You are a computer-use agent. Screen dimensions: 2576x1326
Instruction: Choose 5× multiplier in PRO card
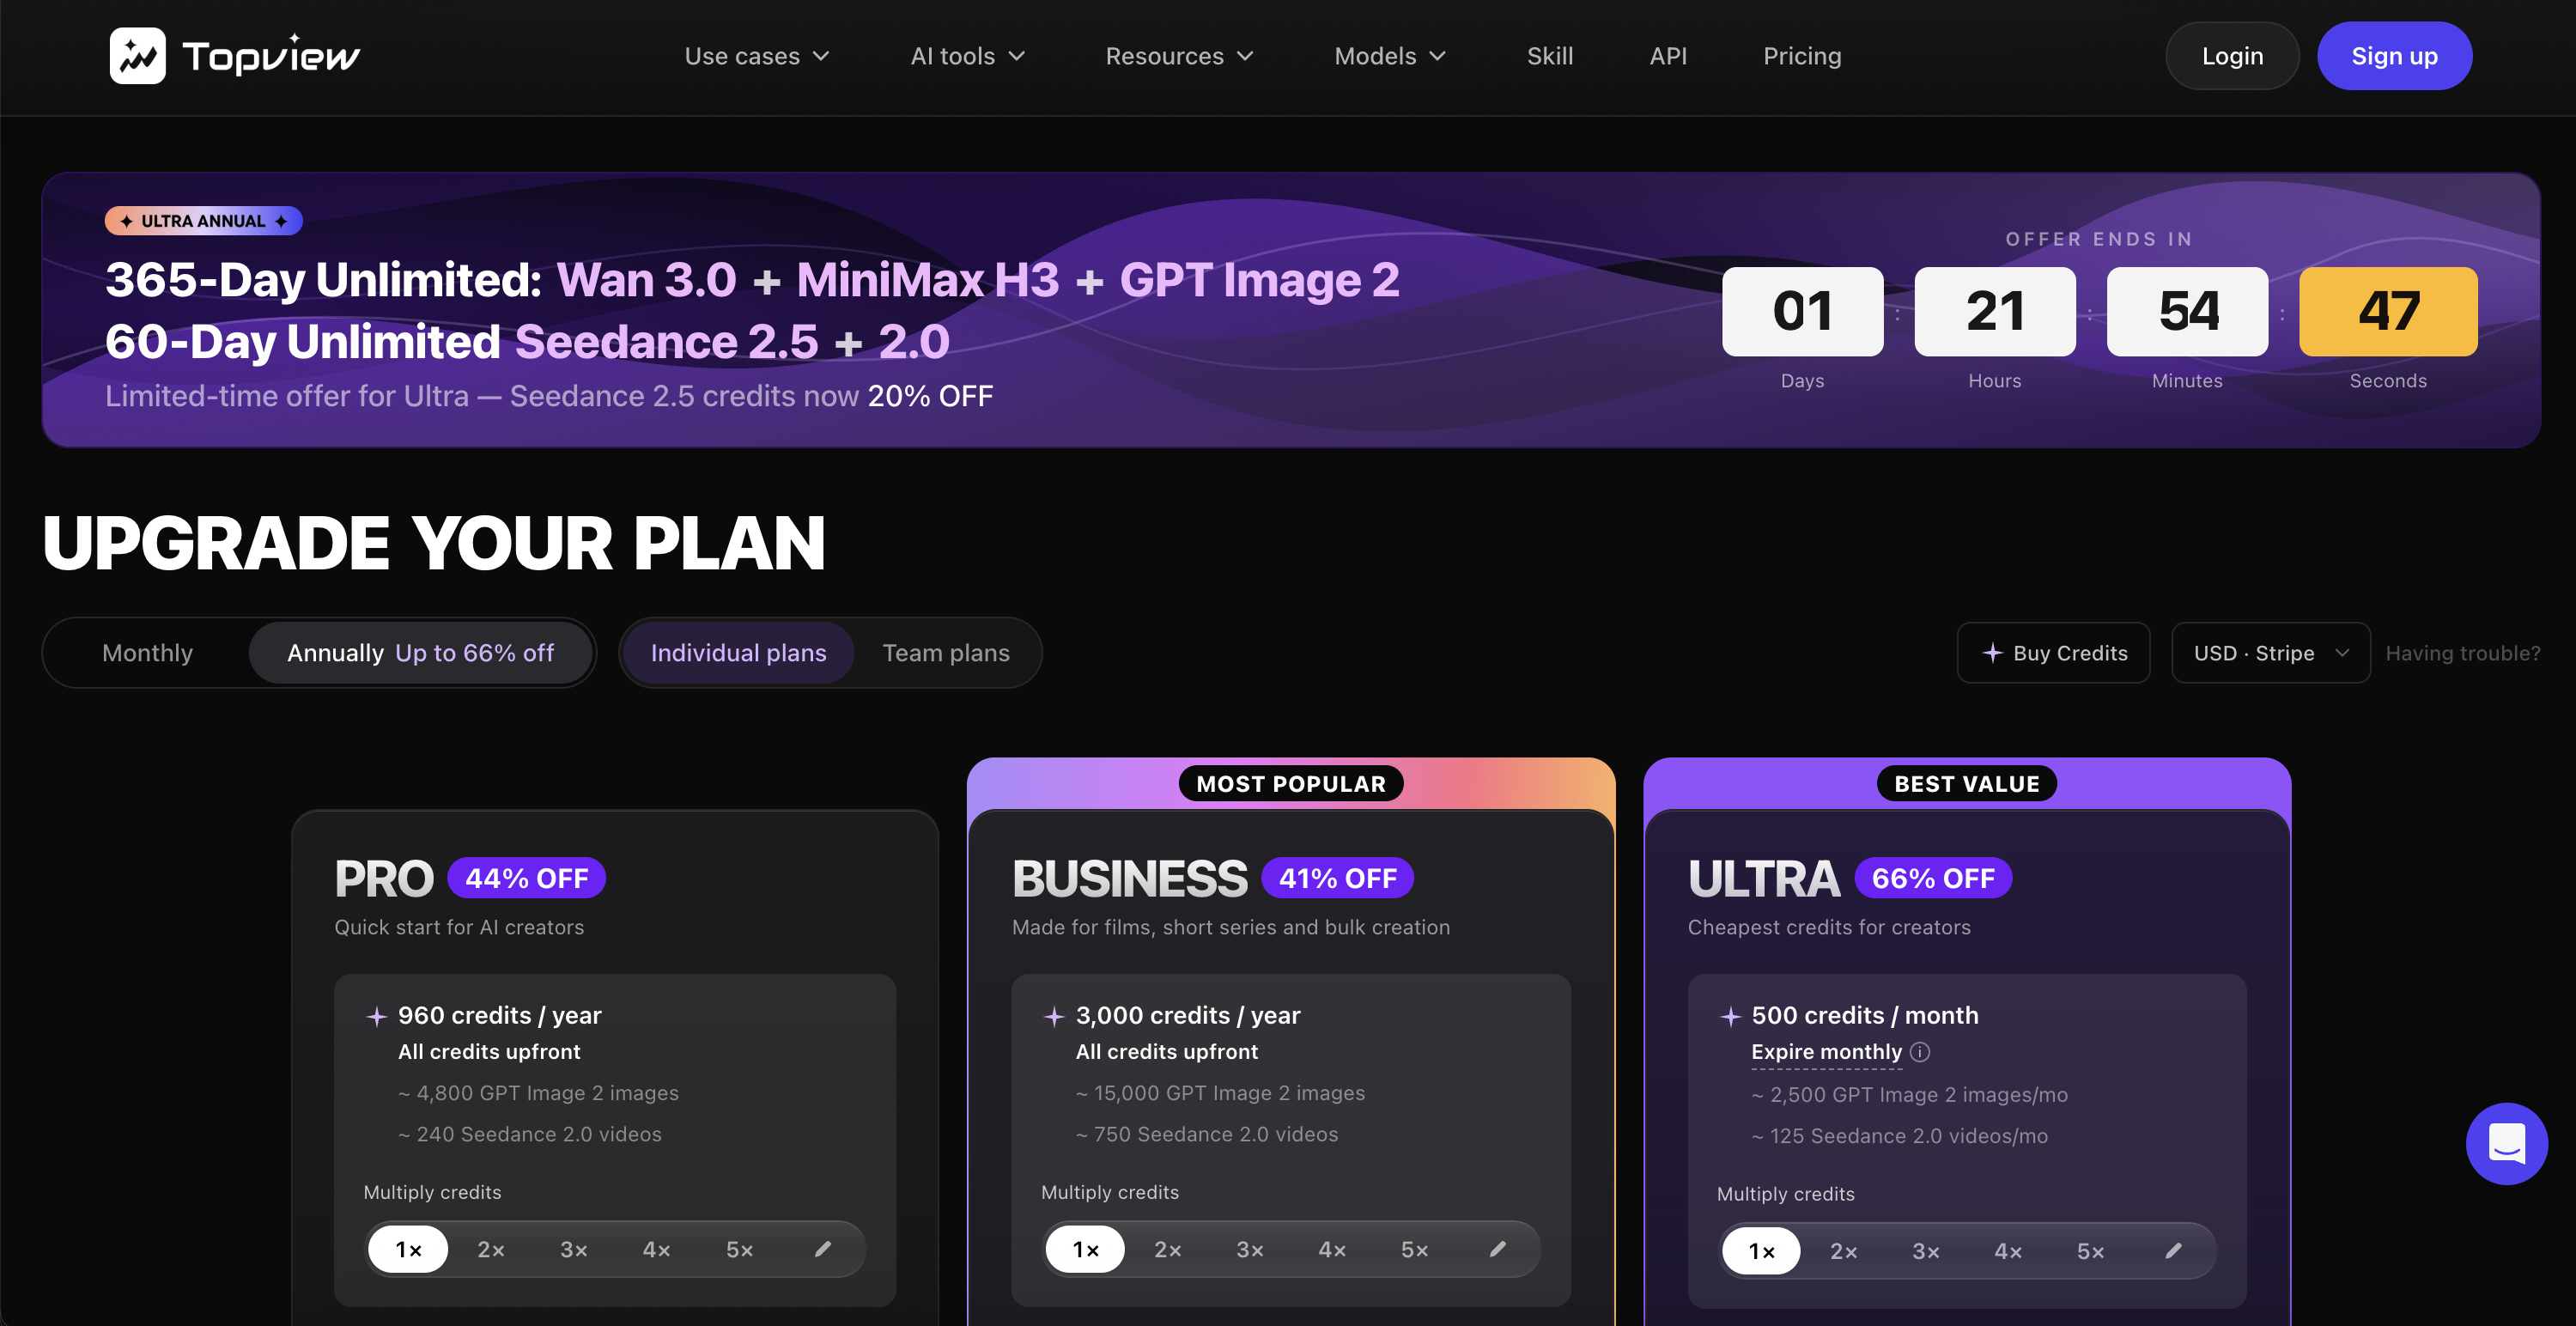[x=739, y=1249]
